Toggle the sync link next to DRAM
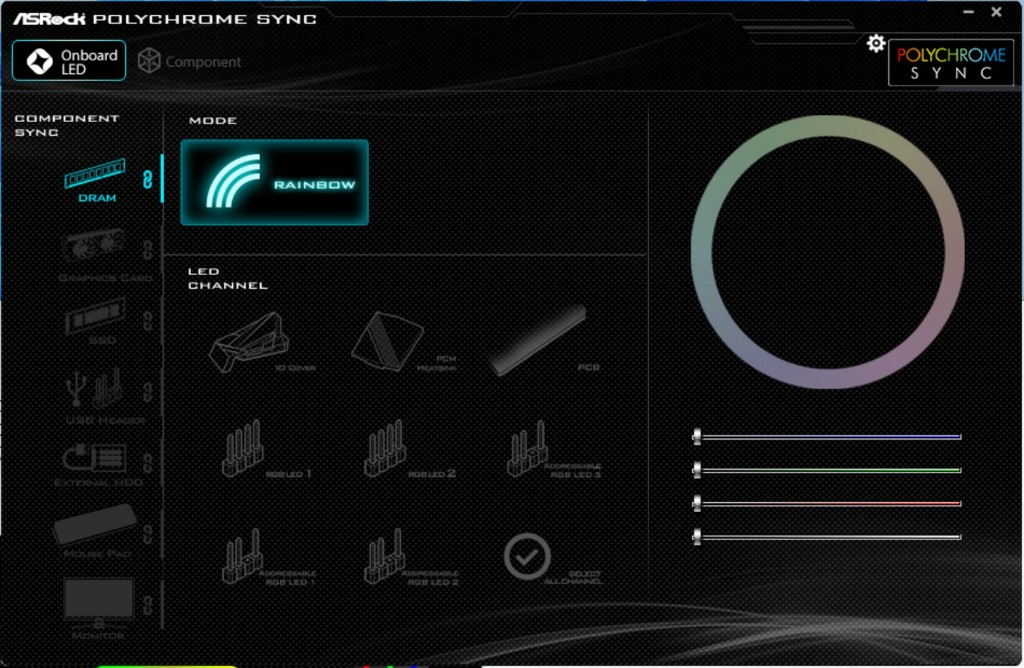This screenshot has width=1024, height=668. pos(147,179)
